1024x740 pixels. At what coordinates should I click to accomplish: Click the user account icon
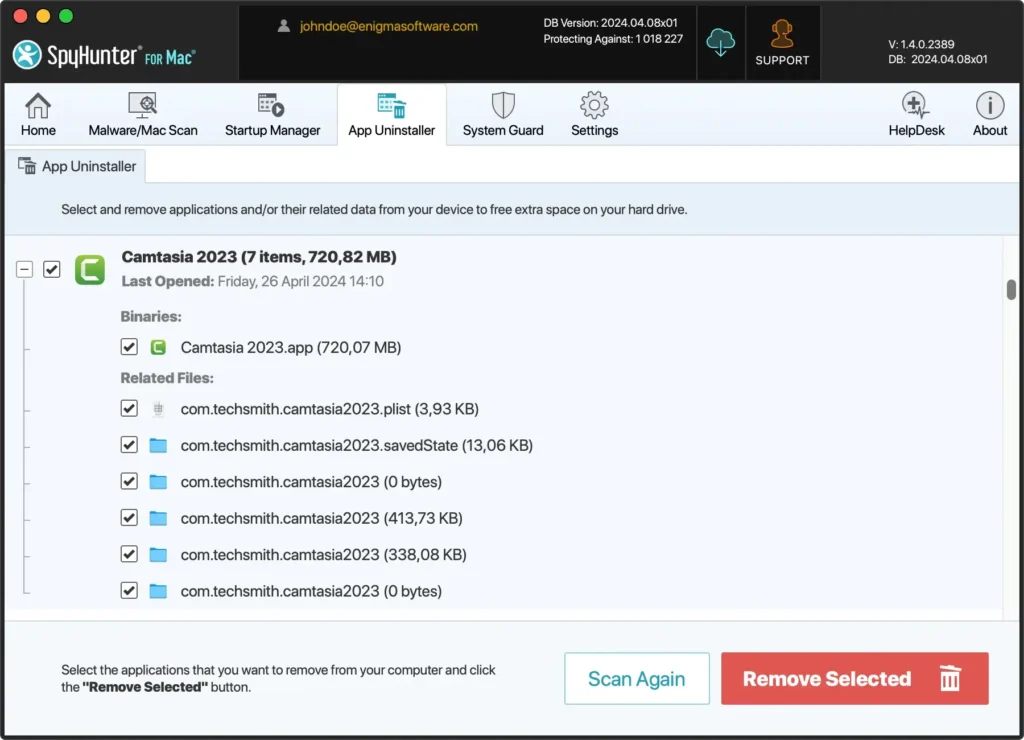(x=283, y=26)
